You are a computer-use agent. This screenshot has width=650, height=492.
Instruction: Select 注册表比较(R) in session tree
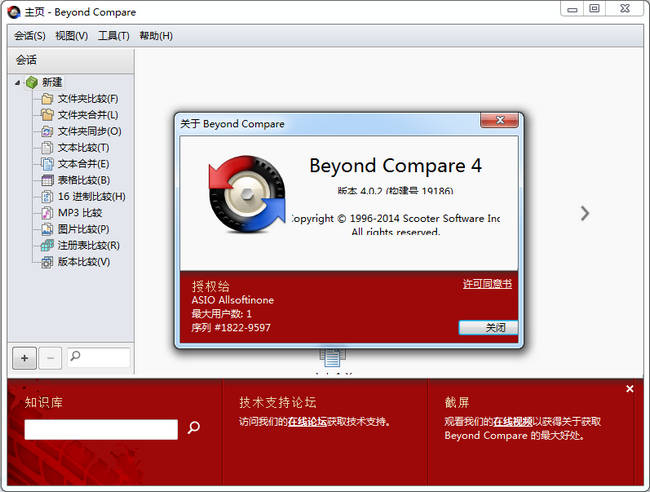tap(89, 245)
